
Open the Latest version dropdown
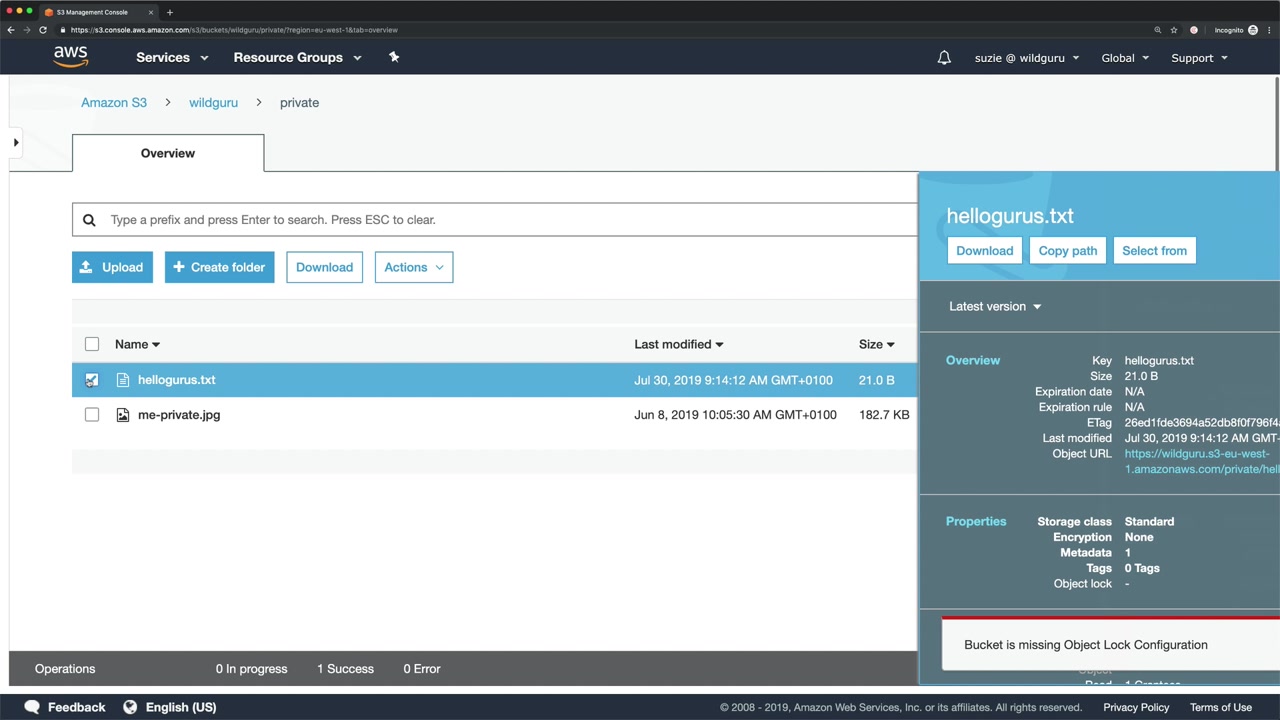point(995,306)
